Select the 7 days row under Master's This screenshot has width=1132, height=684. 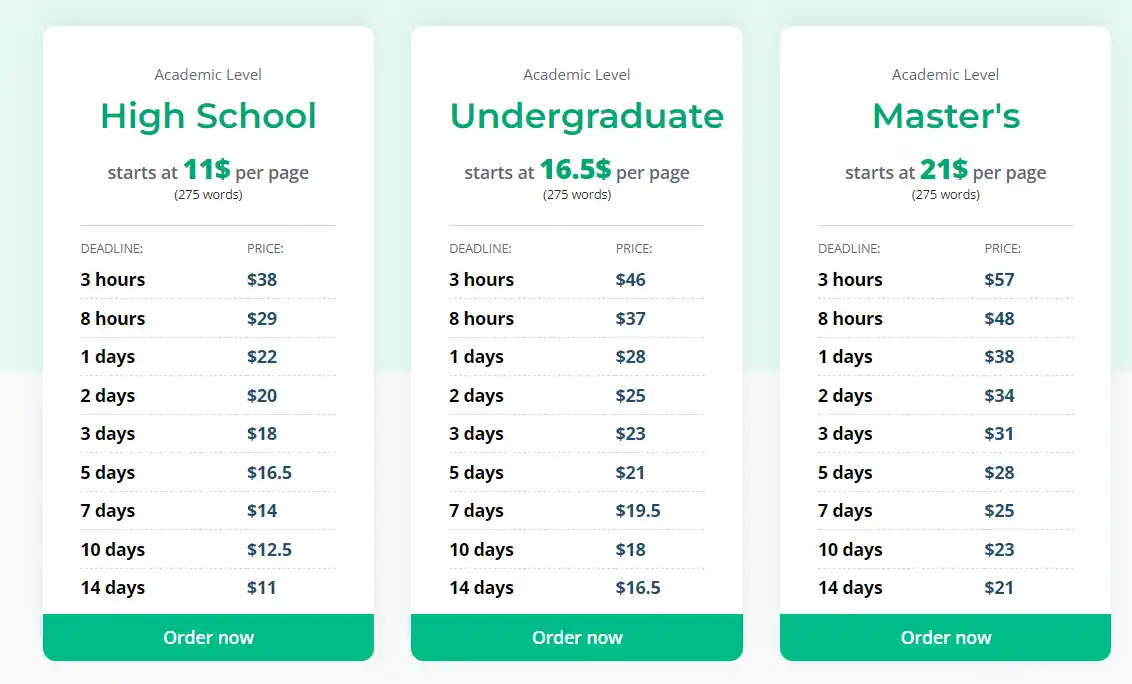(845, 511)
